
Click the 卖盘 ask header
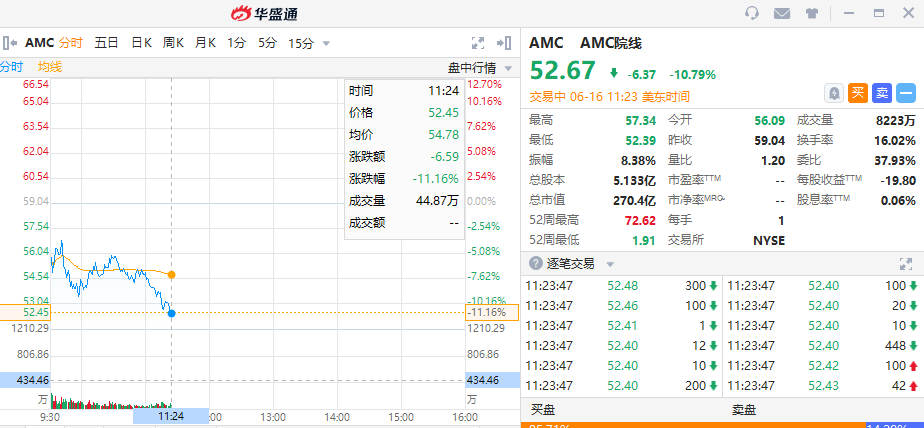click(x=743, y=410)
